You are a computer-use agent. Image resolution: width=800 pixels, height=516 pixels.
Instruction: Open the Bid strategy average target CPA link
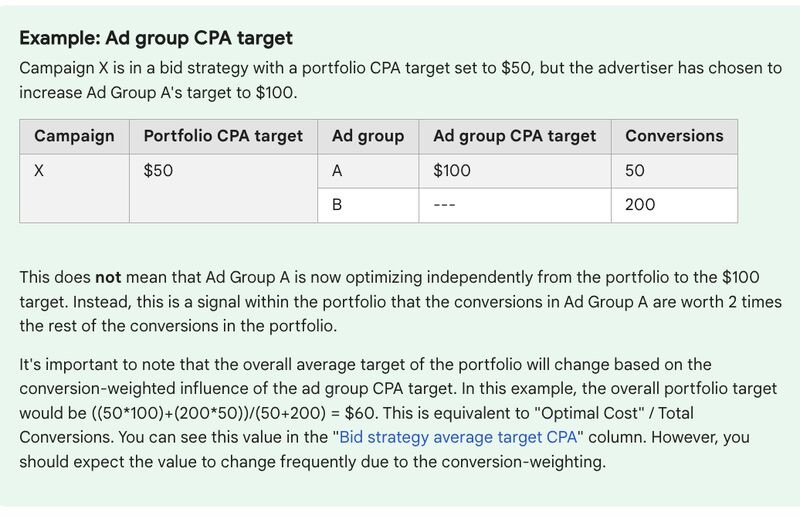(462, 438)
